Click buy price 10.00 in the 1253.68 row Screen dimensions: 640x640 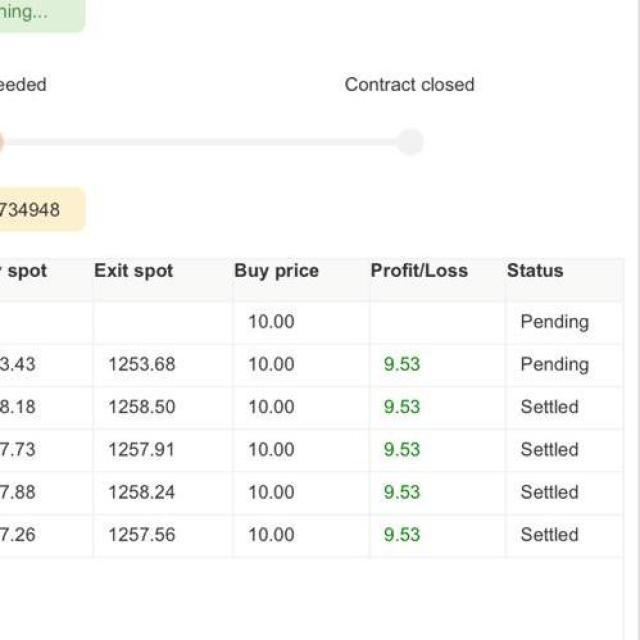(271, 364)
